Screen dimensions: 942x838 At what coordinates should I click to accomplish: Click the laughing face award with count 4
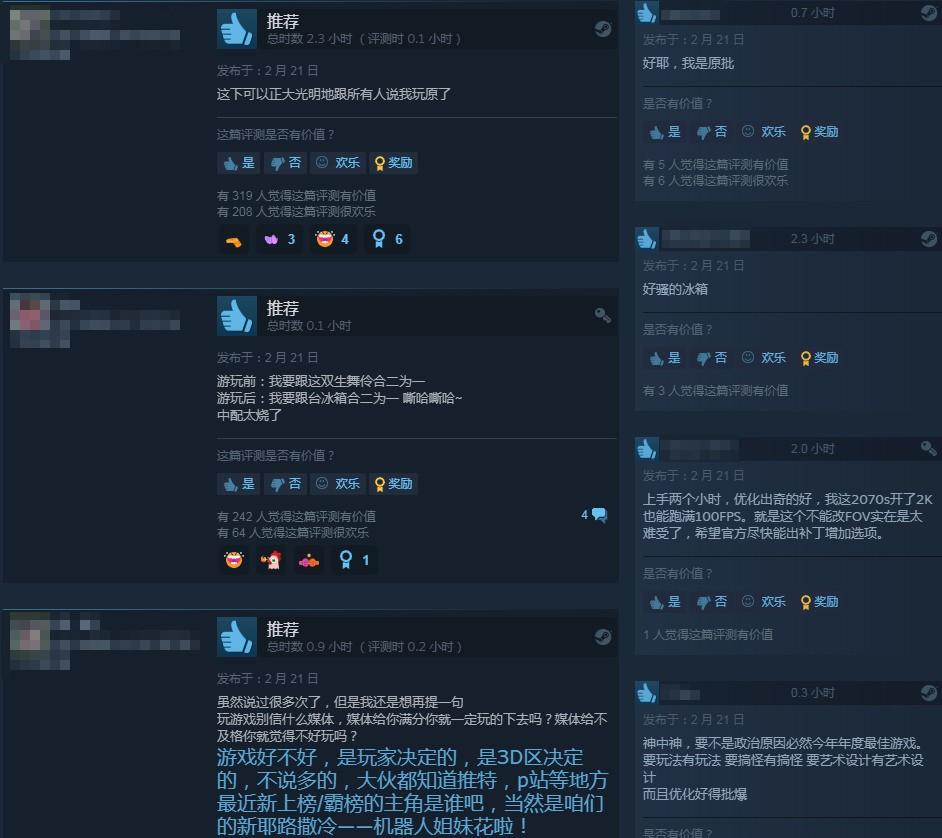[332, 239]
